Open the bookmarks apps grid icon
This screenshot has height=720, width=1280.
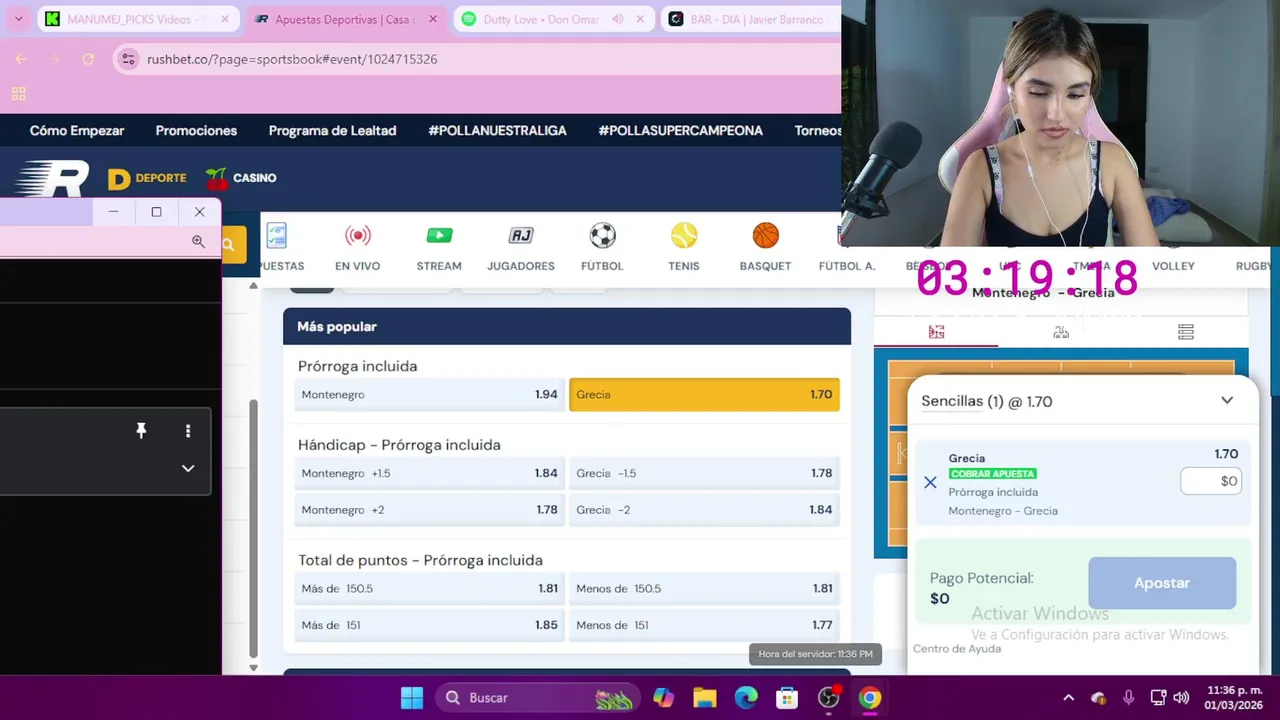pos(18,94)
